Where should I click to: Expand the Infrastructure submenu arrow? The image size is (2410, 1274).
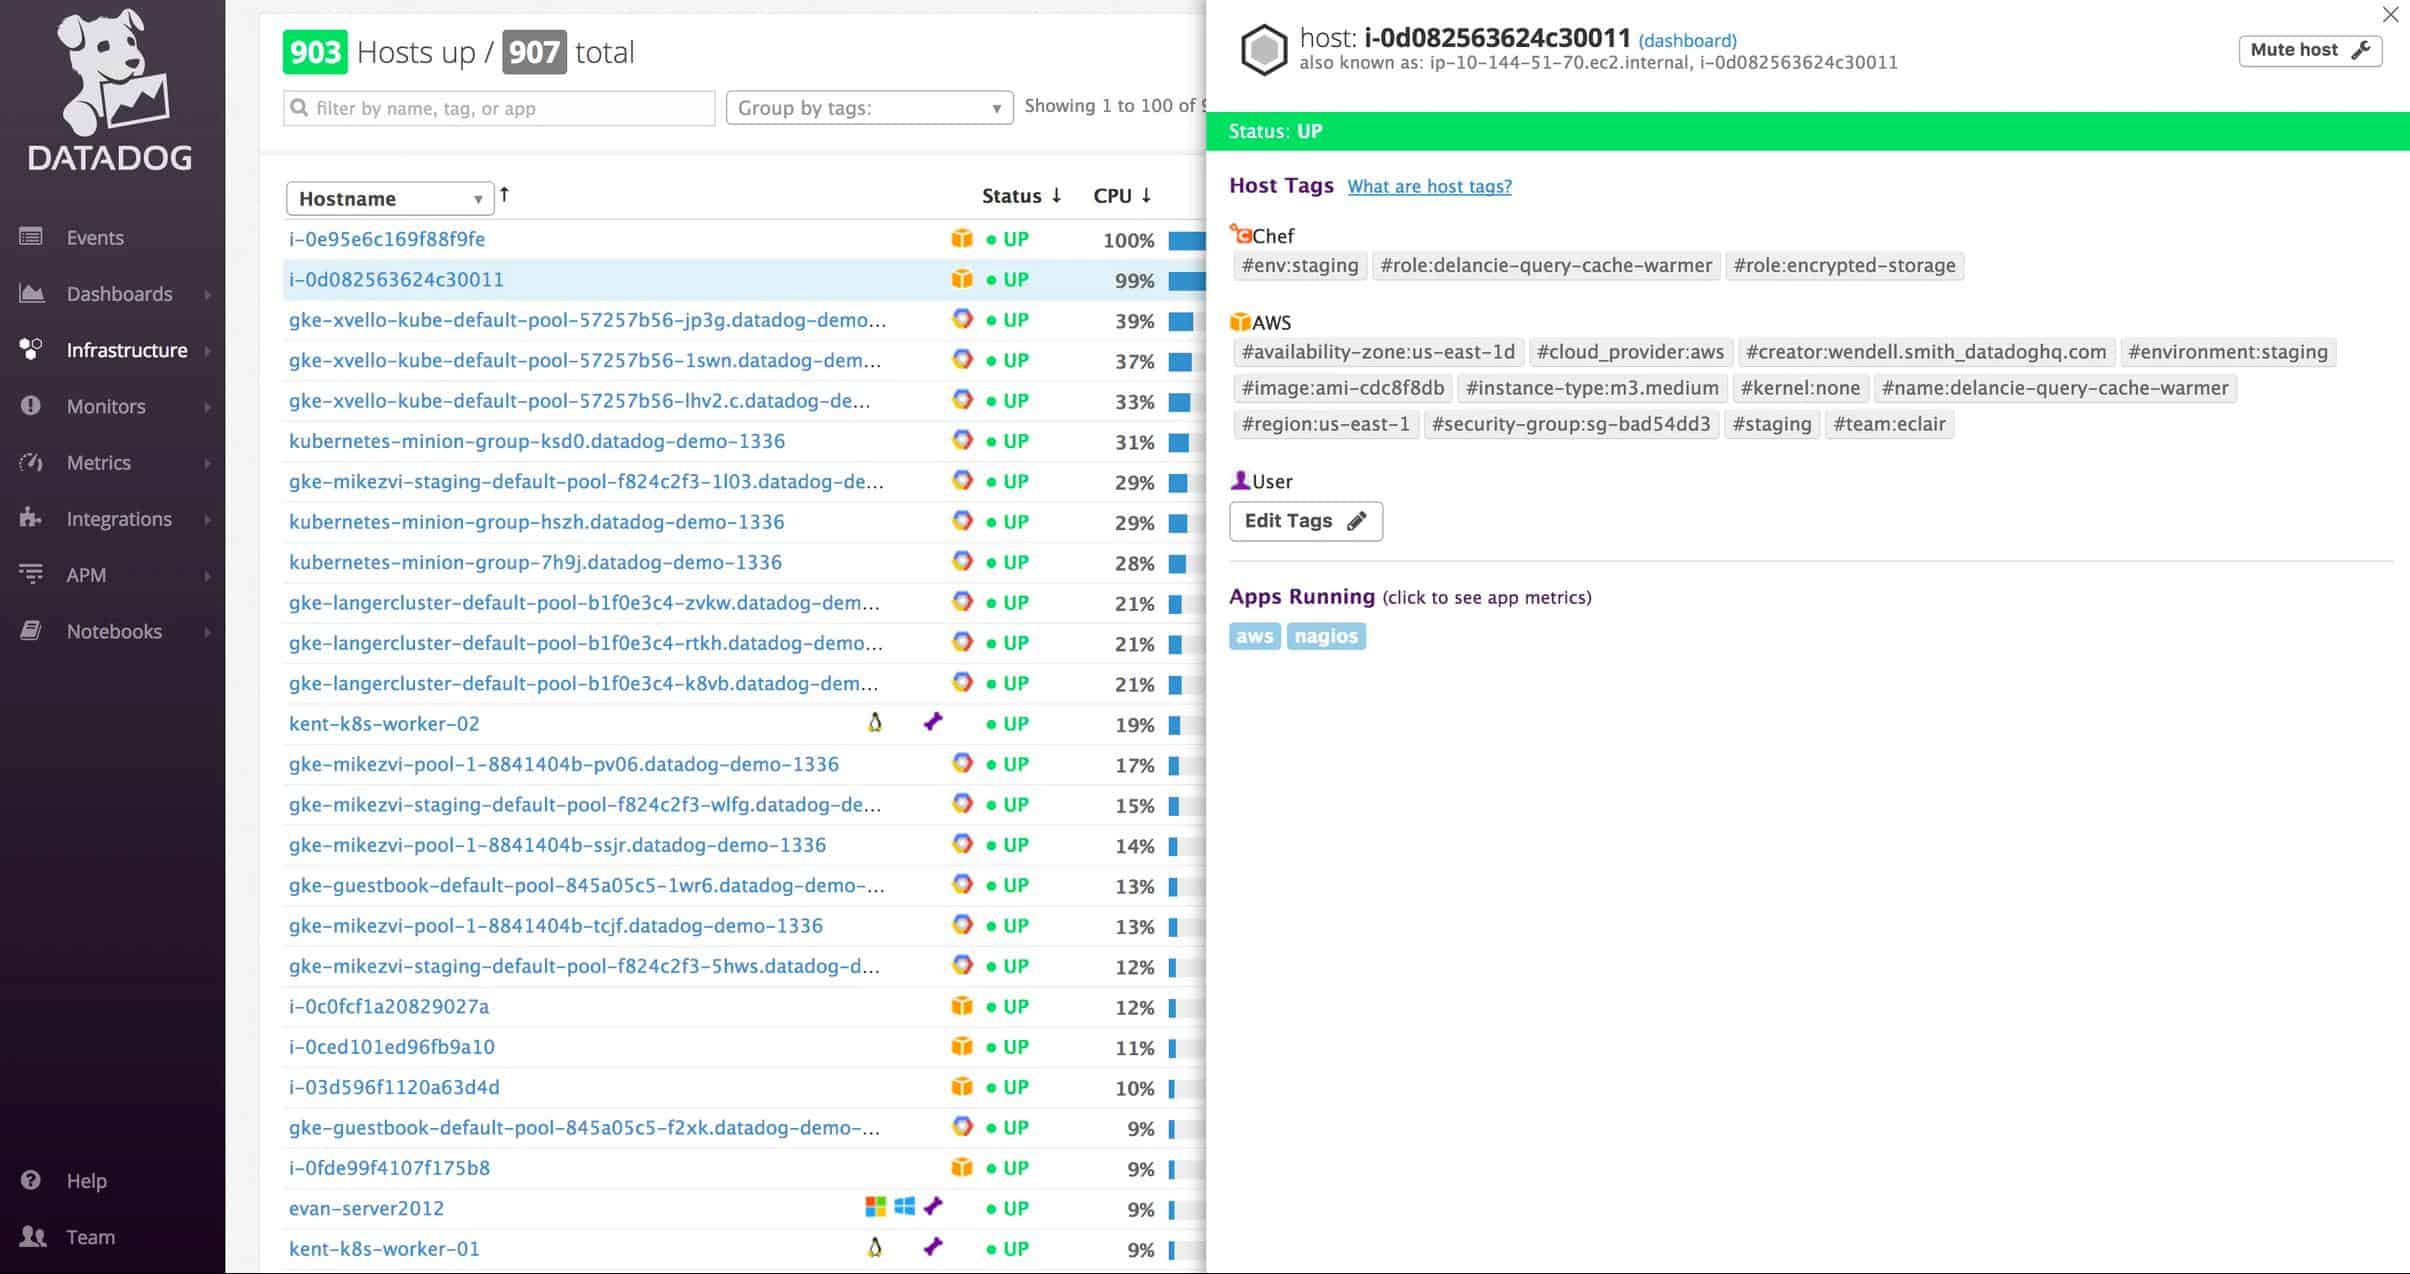(x=208, y=351)
